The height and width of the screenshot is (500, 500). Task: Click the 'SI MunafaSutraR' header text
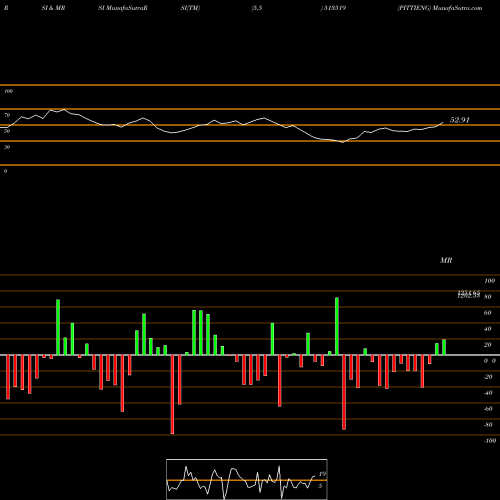click(123, 8)
